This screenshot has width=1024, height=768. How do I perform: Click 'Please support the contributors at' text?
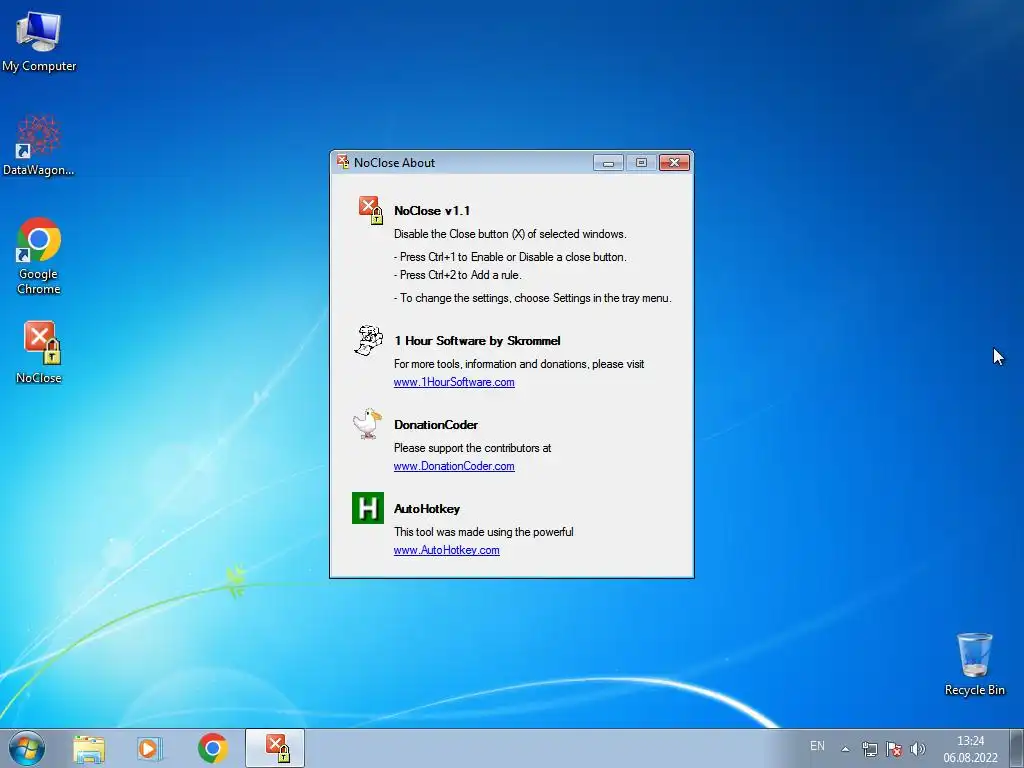pos(472,448)
